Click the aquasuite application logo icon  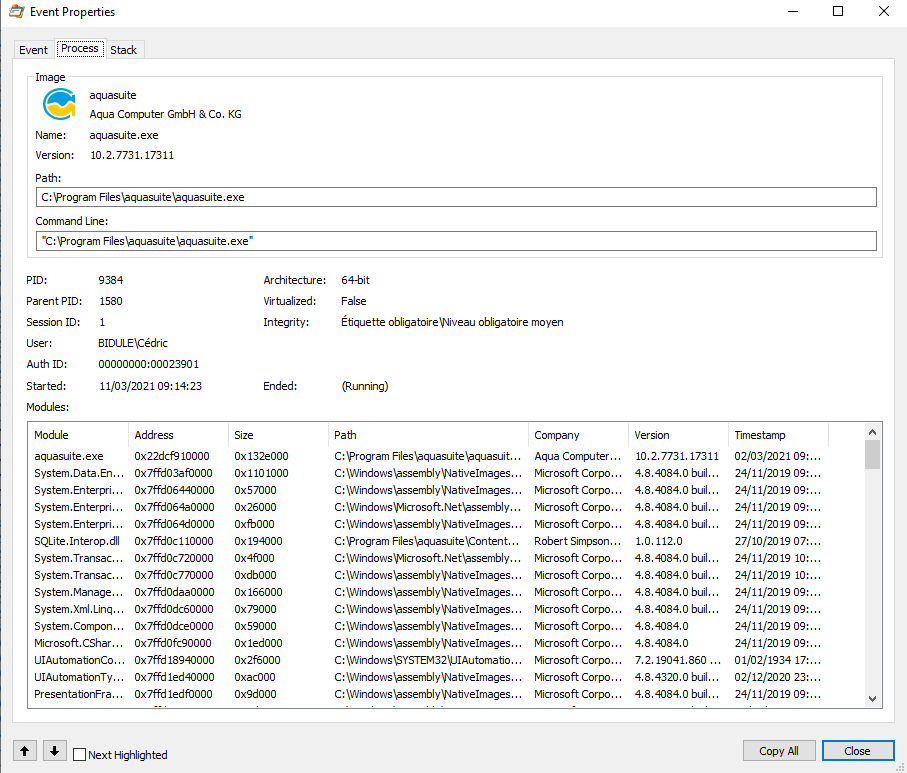click(59, 104)
